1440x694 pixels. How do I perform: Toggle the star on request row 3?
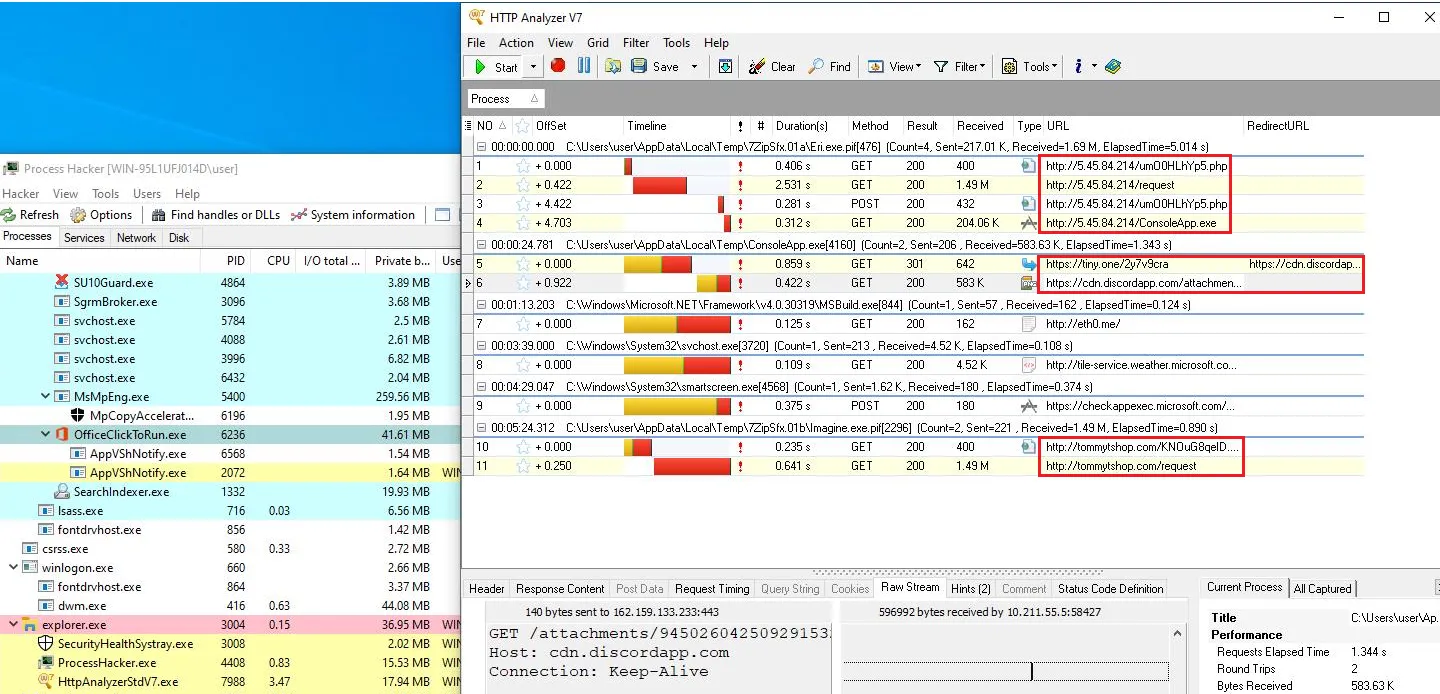pos(522,204)
